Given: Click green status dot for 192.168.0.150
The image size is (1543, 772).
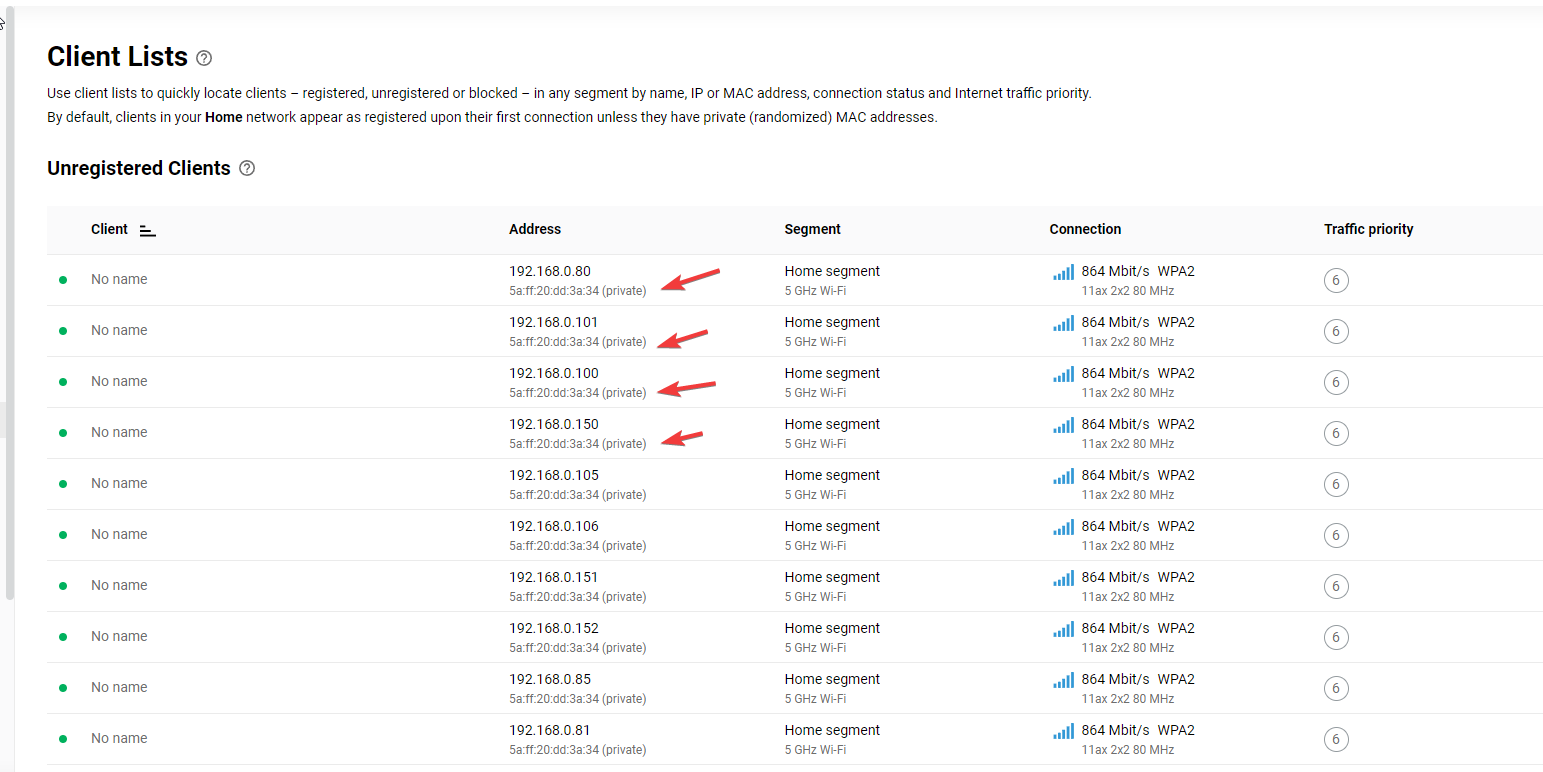Looking at the screenshot, I should point(63,433).
